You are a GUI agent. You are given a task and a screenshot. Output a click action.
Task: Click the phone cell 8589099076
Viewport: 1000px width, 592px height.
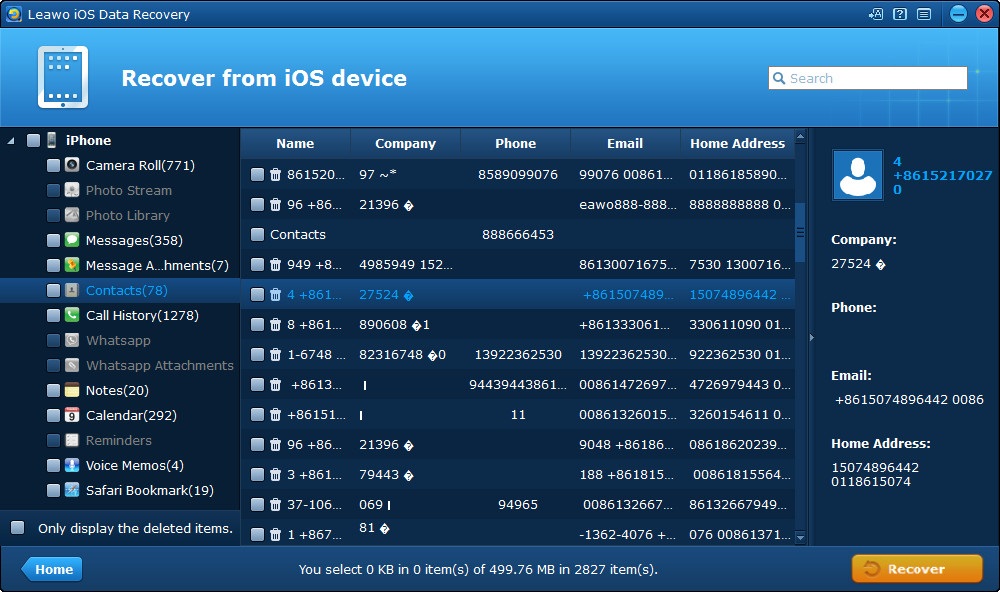tap(518, 175)
